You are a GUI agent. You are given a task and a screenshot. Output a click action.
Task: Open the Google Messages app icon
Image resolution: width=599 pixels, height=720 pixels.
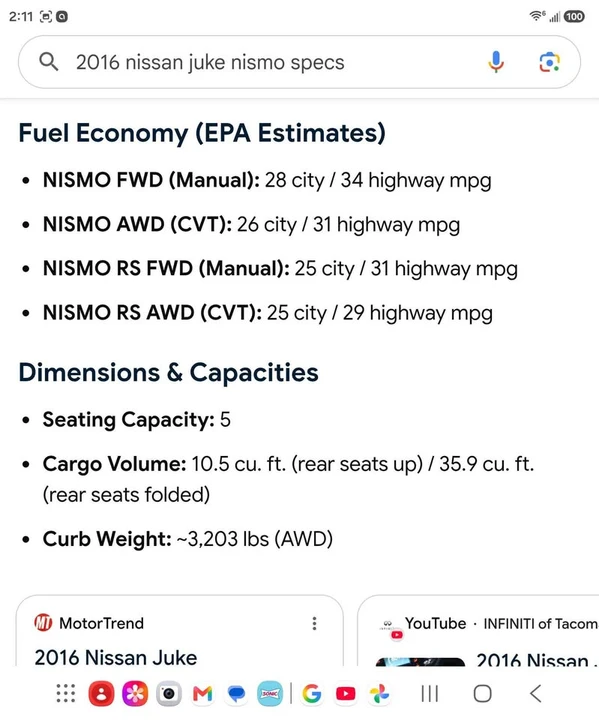click(237, 693)
